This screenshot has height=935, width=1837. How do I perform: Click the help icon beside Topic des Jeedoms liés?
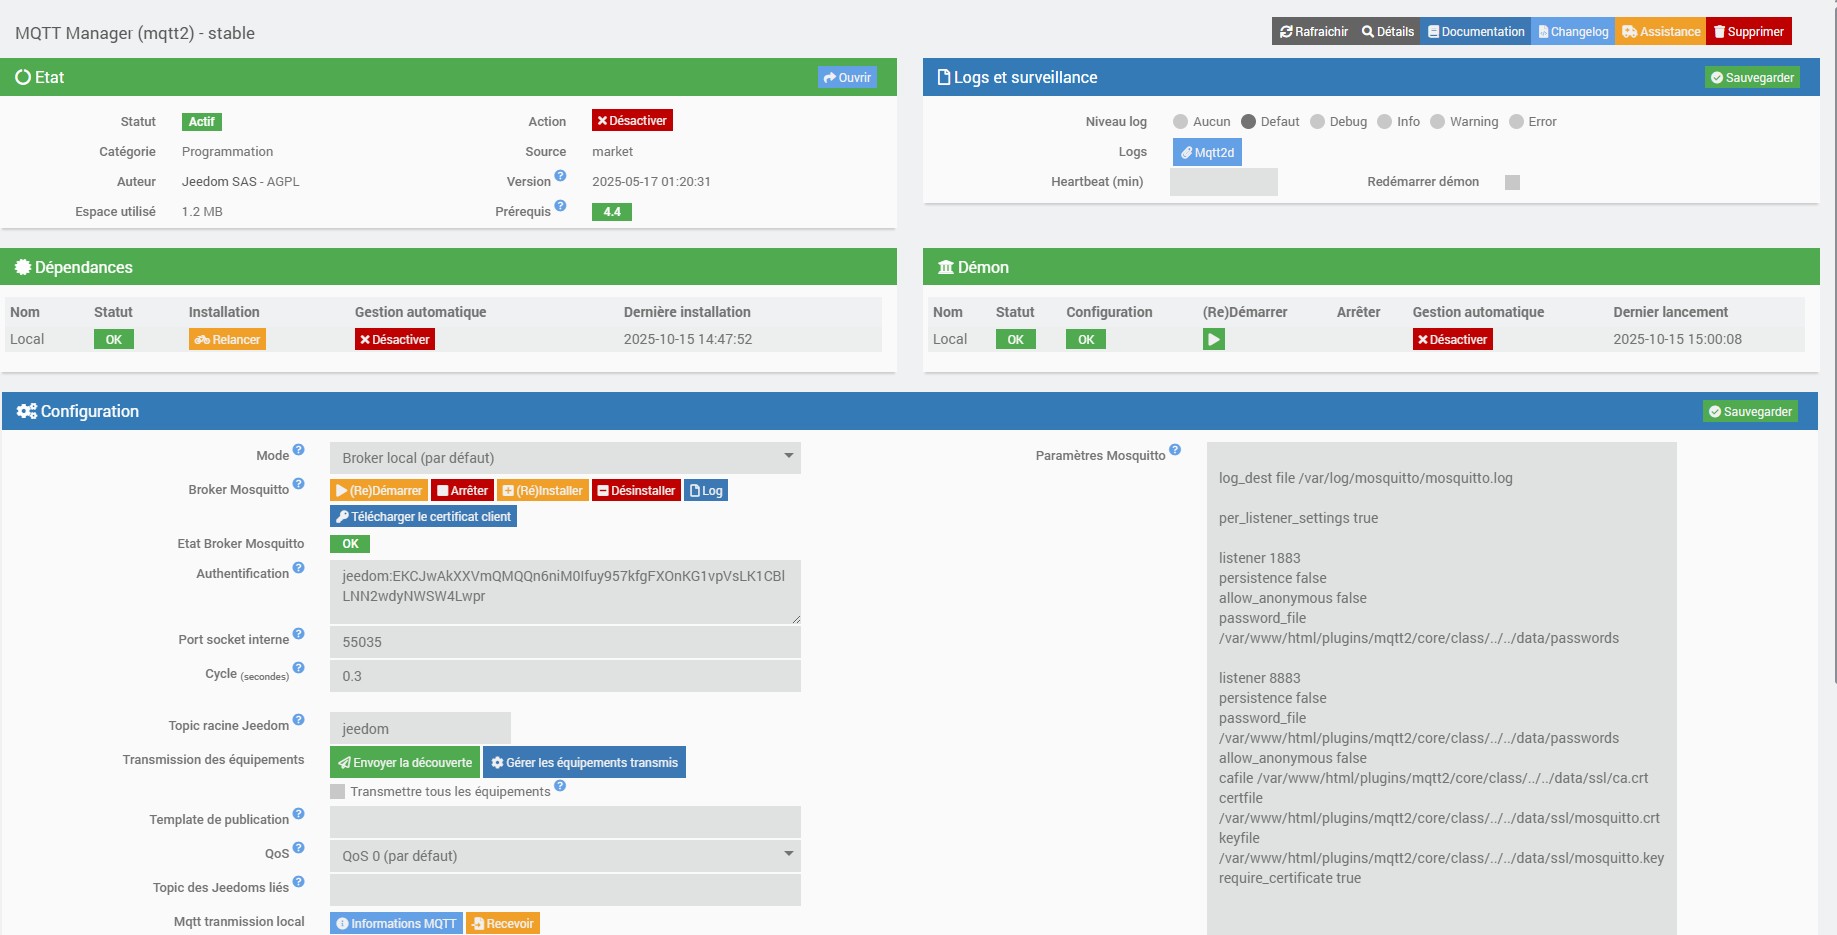[298, 882]
